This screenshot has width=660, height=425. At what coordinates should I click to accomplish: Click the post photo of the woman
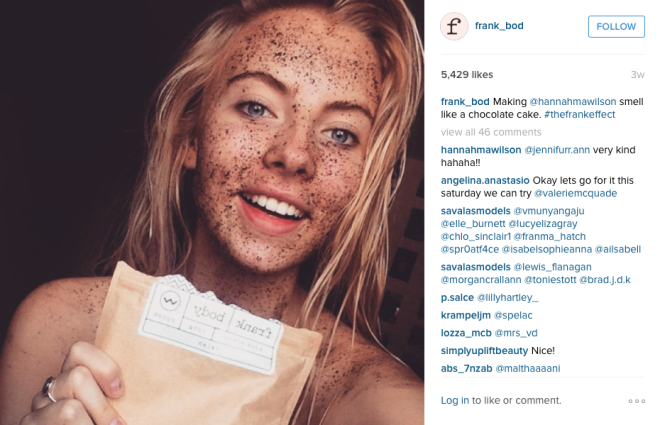212,212
